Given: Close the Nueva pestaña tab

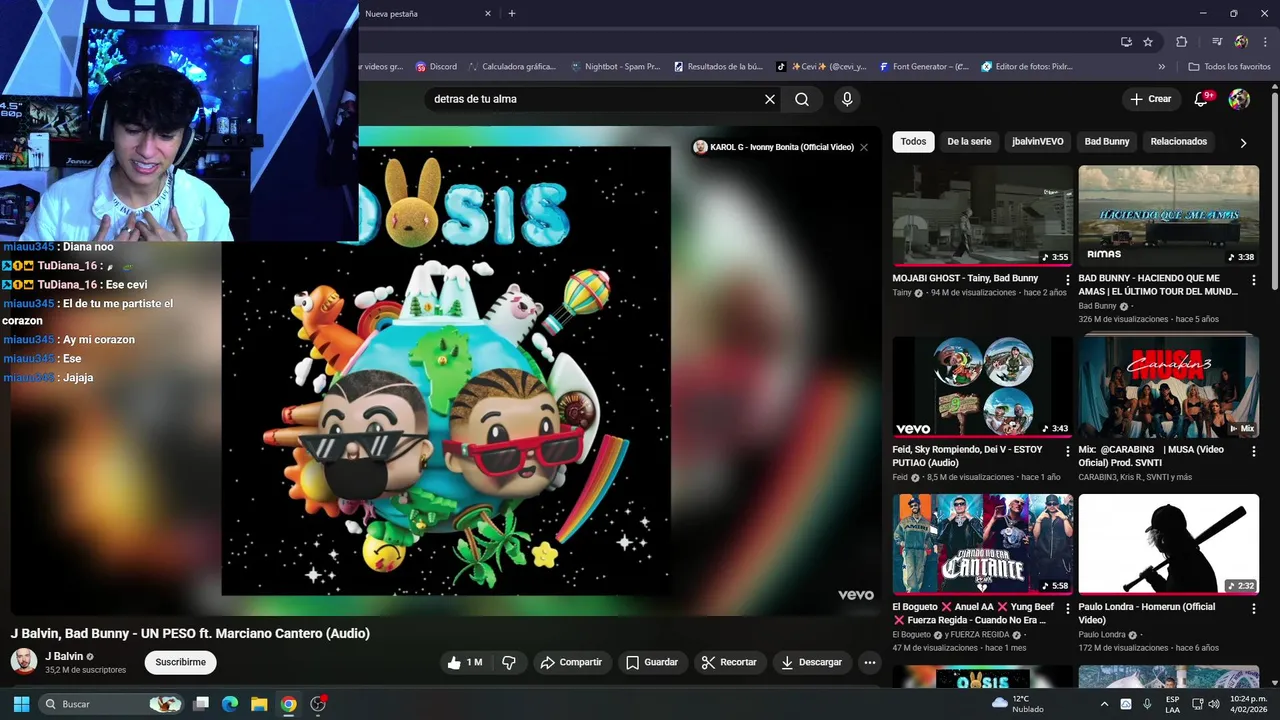Looking at the screenshot, I should point(488,14).
